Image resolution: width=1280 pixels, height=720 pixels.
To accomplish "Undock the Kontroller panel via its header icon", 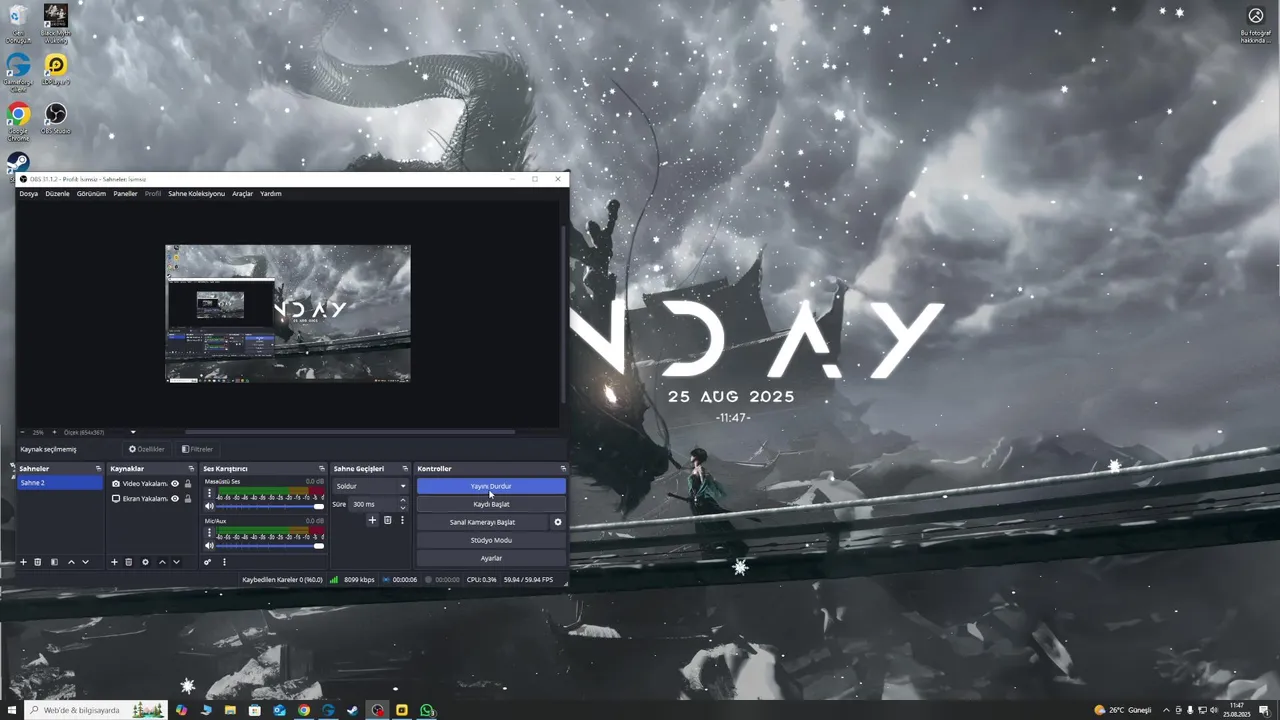I will pyautogui.click(x=563, y=468).
